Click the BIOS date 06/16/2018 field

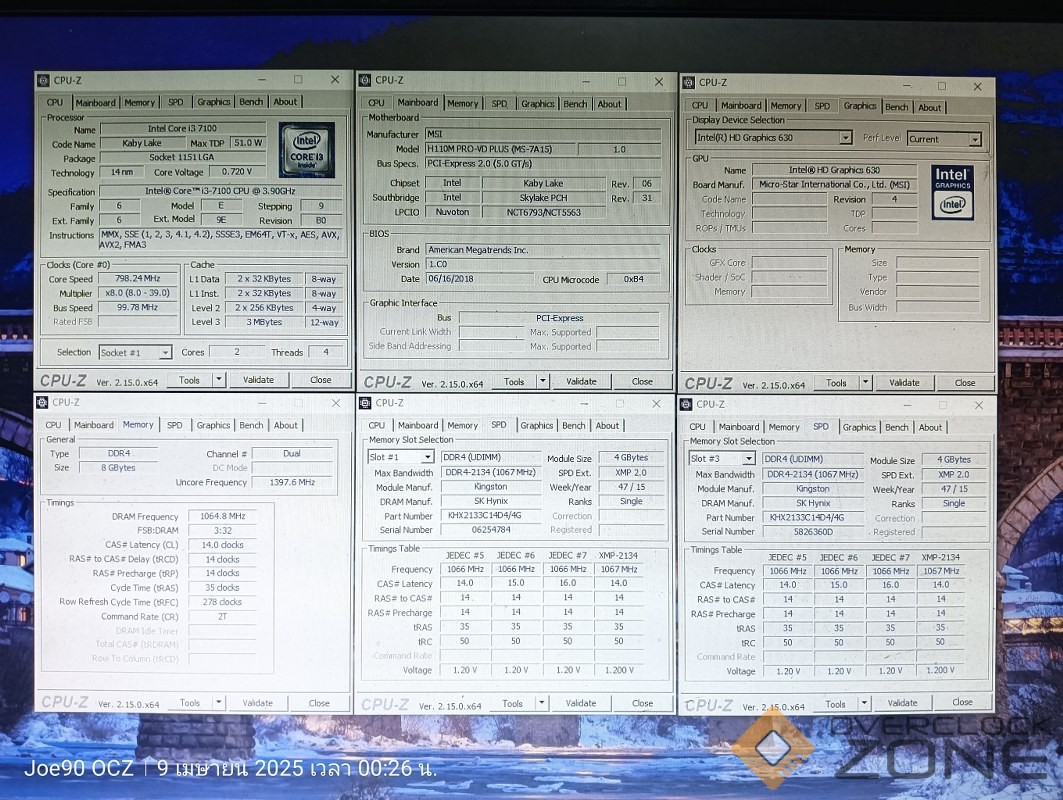coord(478,279)
